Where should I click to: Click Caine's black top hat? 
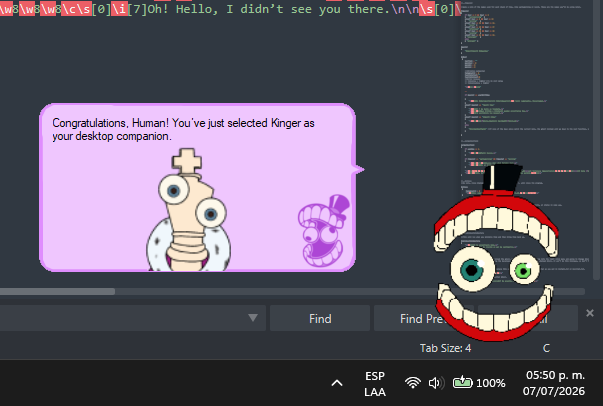point(502,179)
